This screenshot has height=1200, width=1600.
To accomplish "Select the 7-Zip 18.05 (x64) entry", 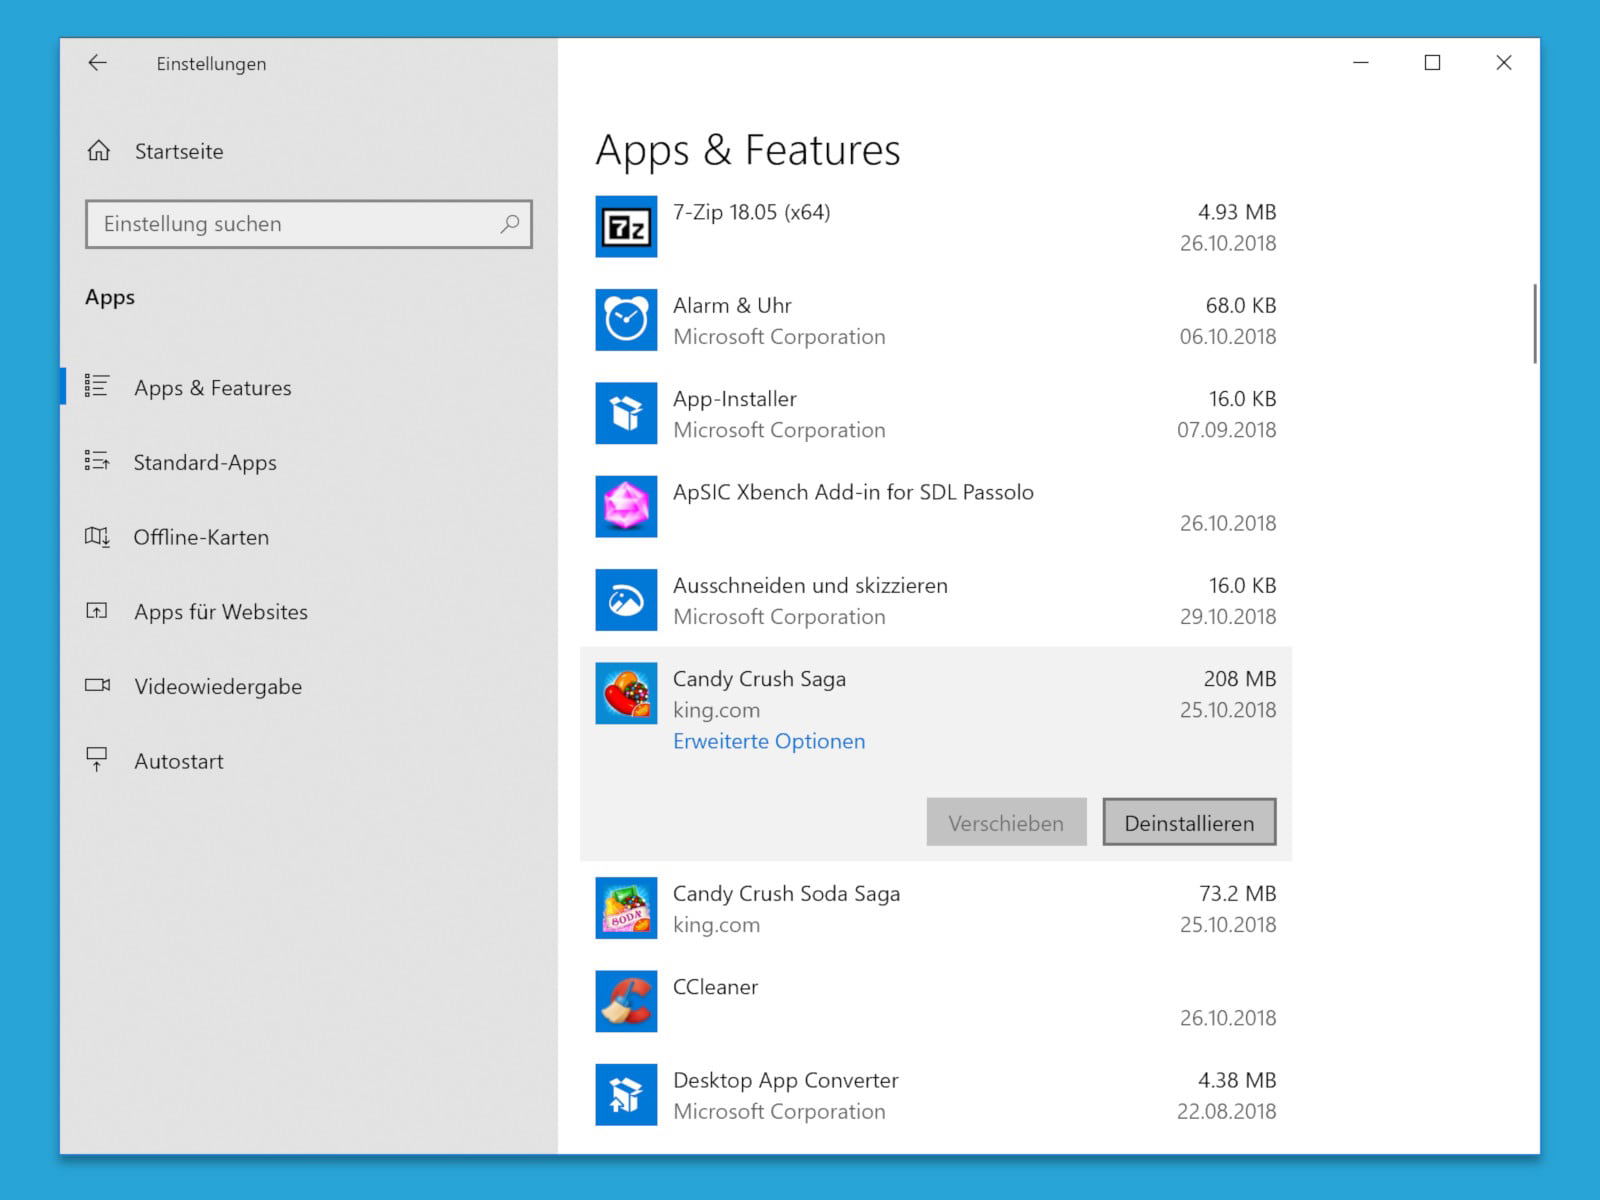I will tap(751, 212).
